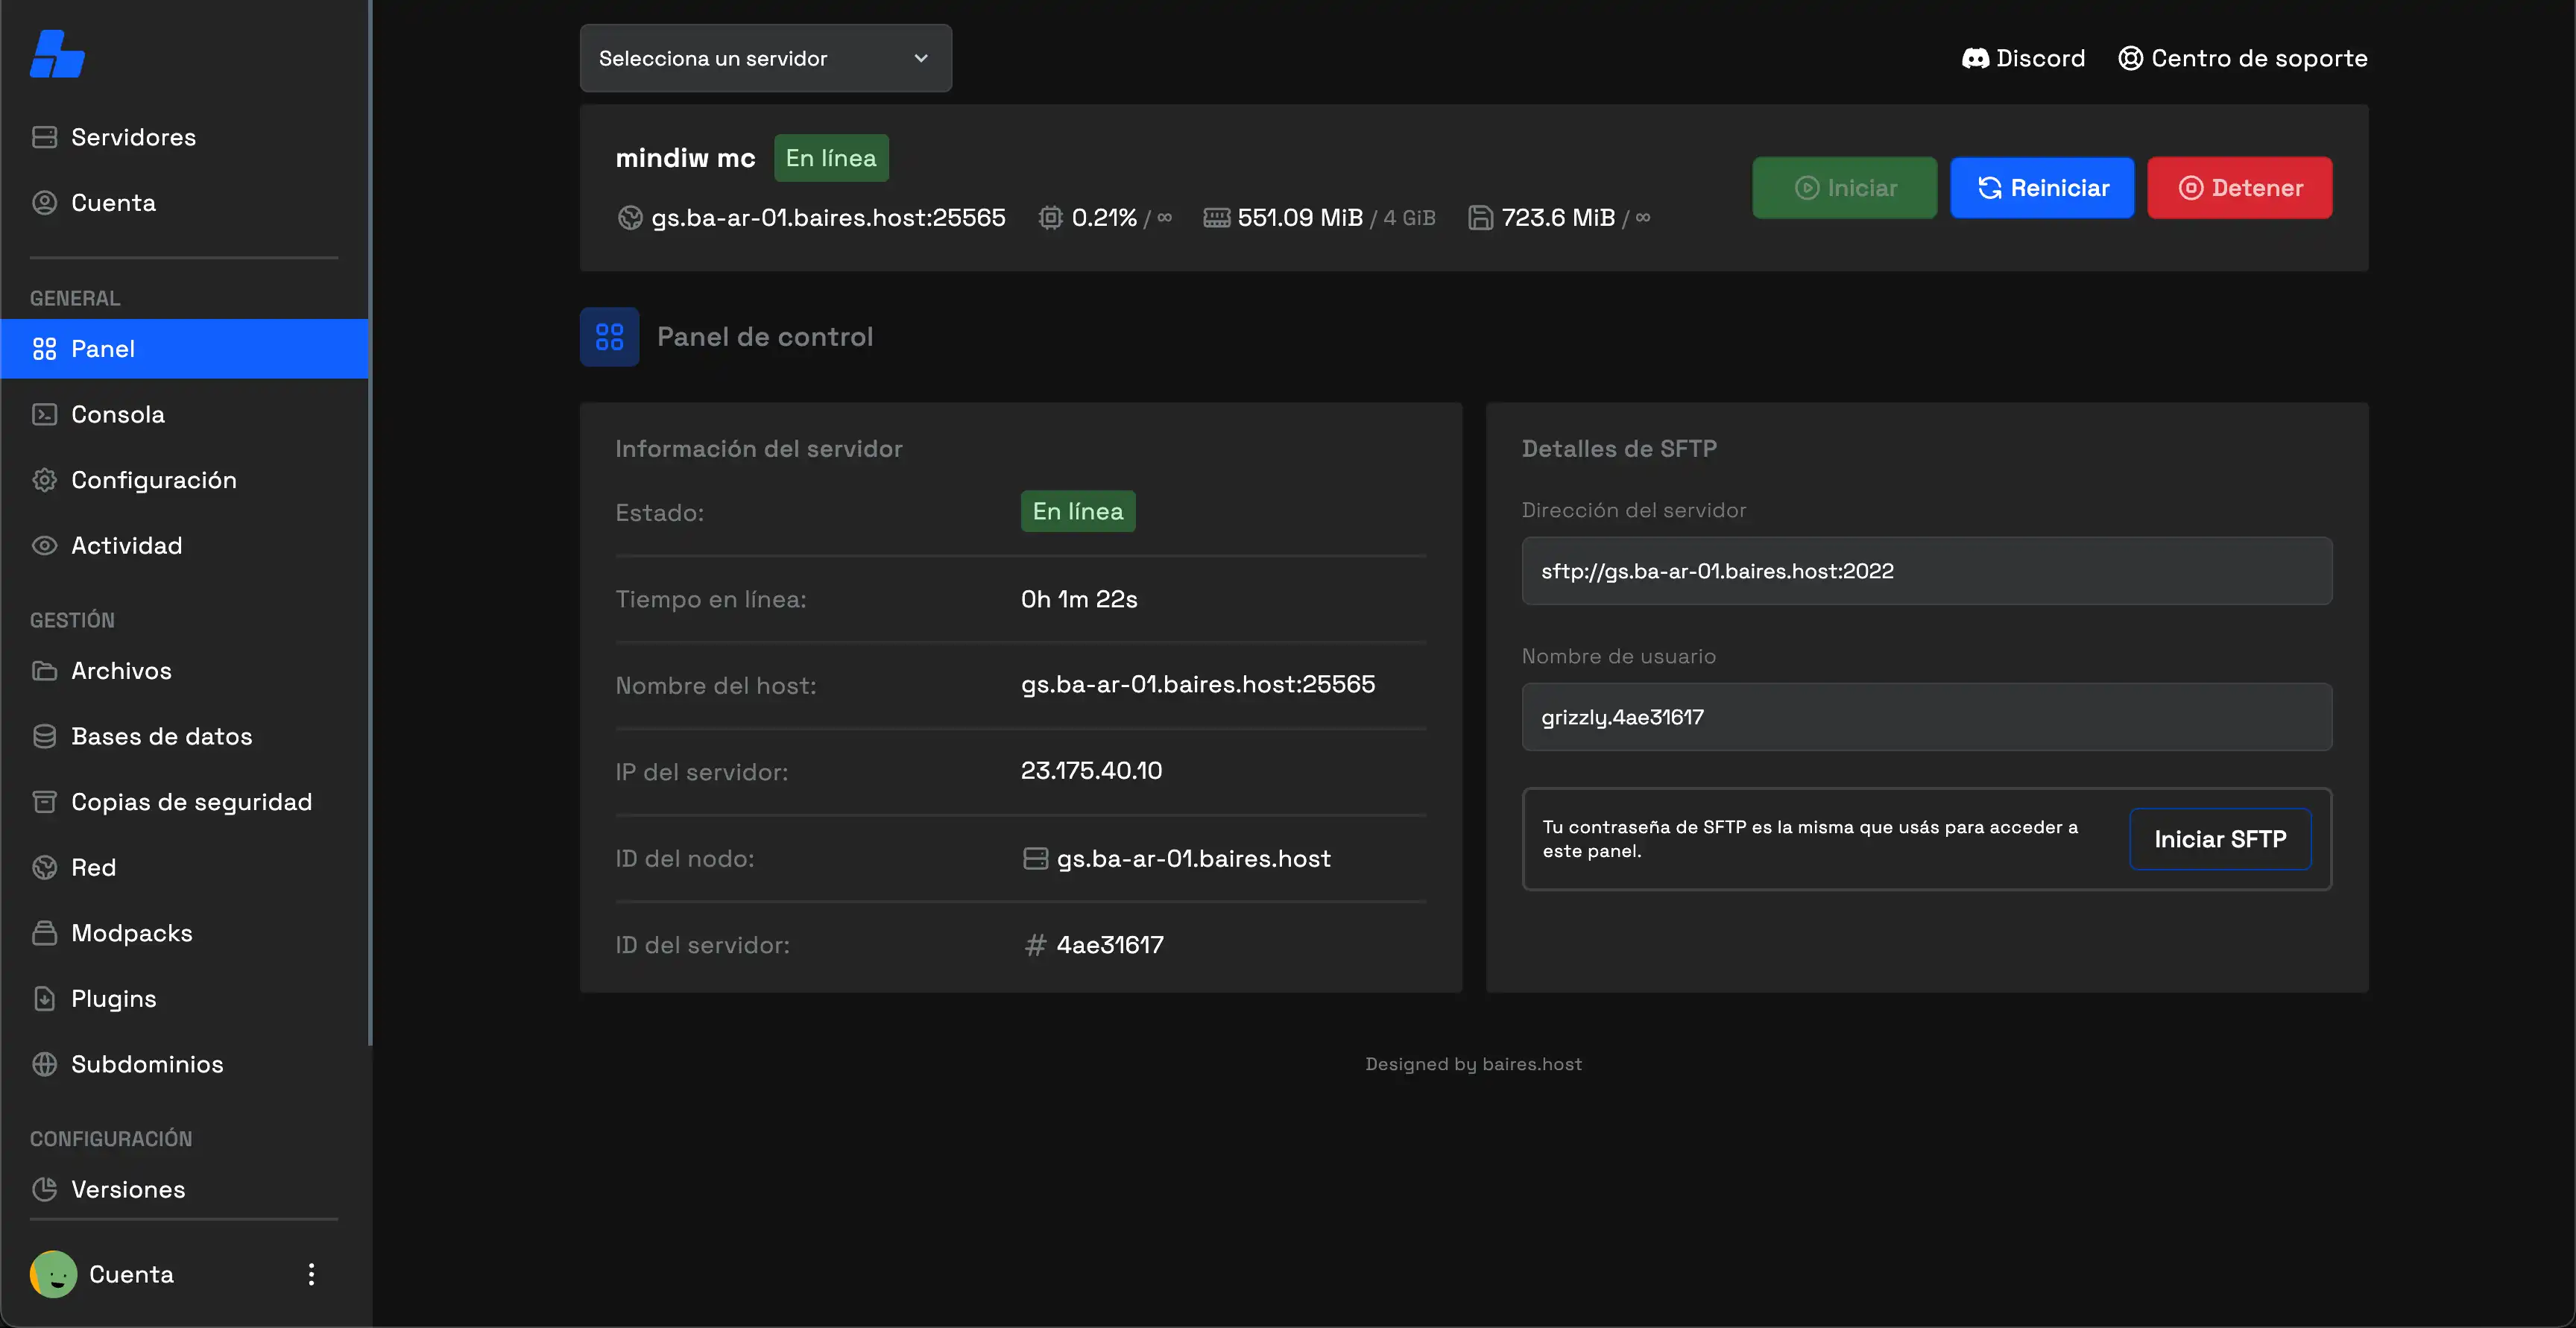Open Copias de seguridad archive icon

[x=44, y=802]
